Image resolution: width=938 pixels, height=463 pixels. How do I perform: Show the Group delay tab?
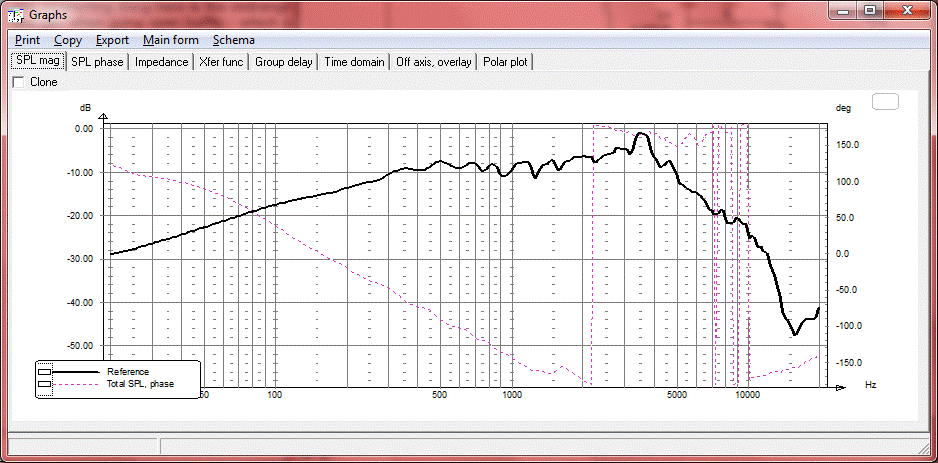pos(284,62)
